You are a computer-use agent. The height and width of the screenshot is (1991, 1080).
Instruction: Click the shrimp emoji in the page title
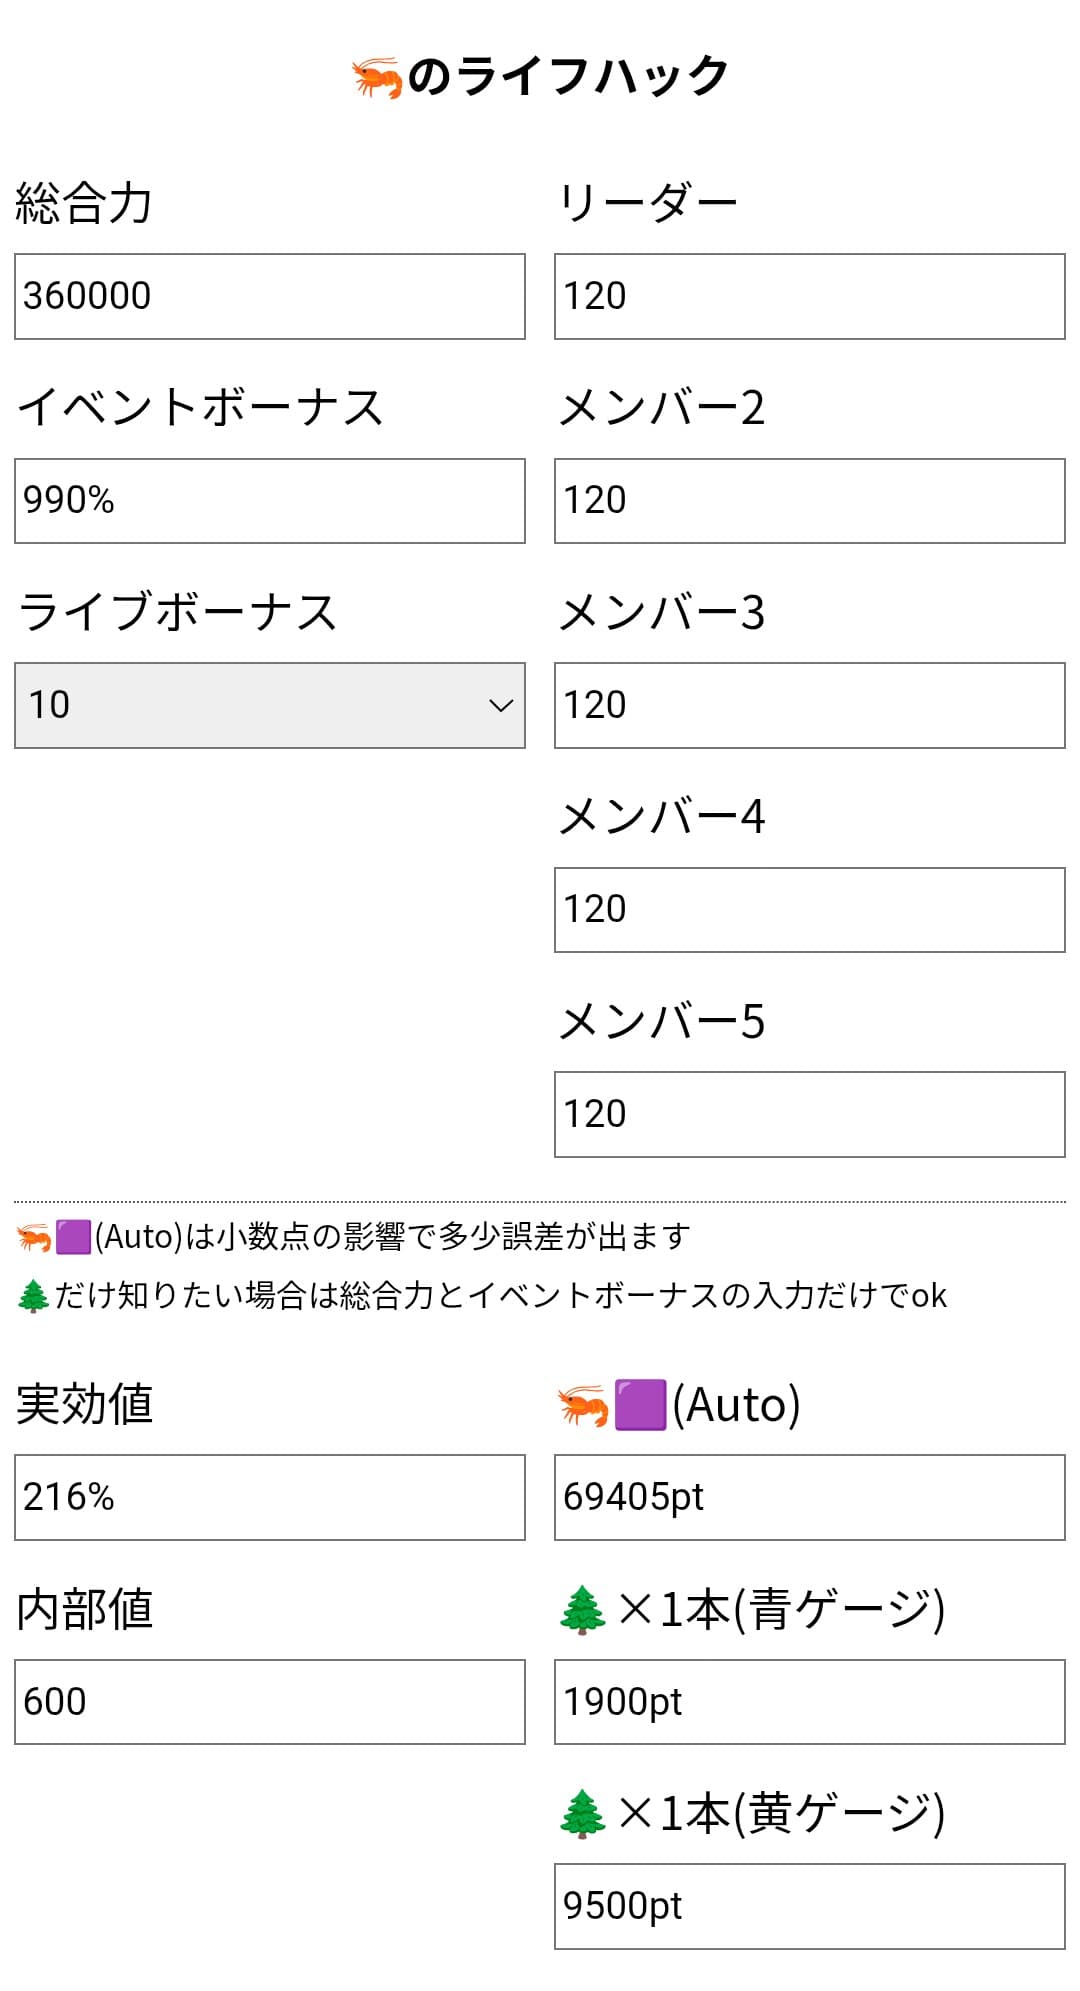(378, 77)
